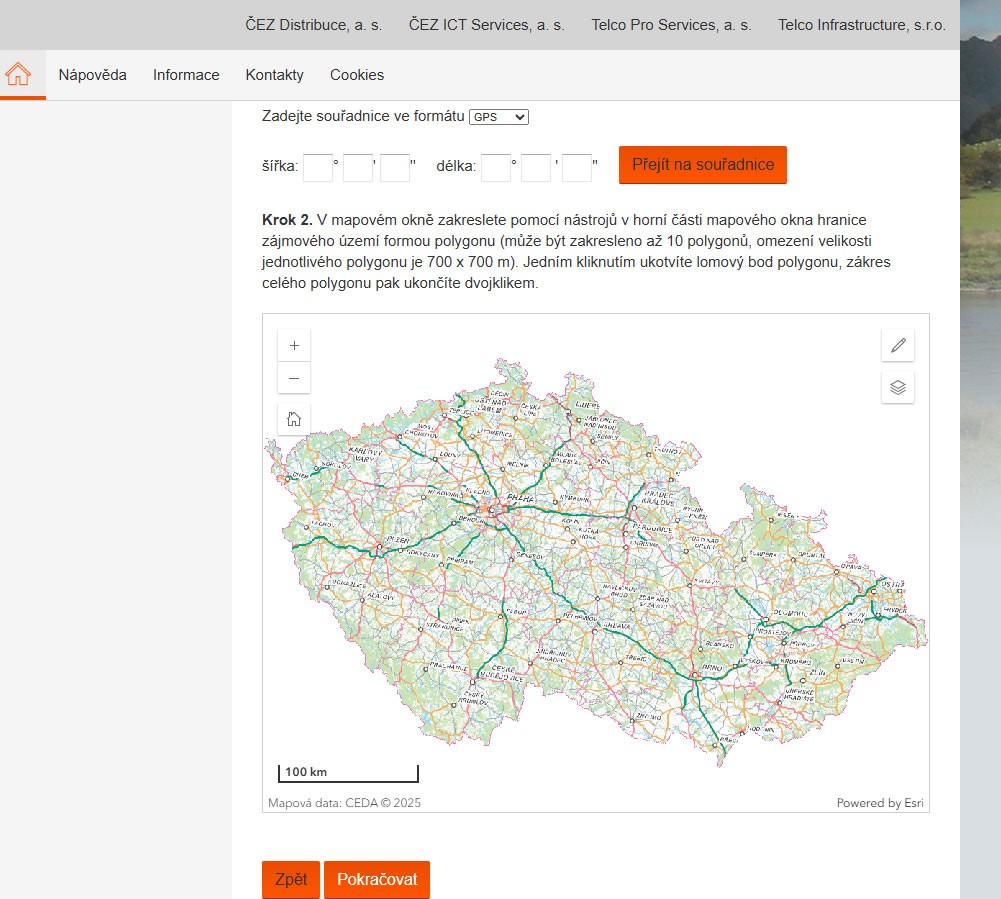Focus the šířka degrees input field
Image resolution: width=1001 pixels, height=899 pixels.
pyautogui.click(x=318, y=167)
